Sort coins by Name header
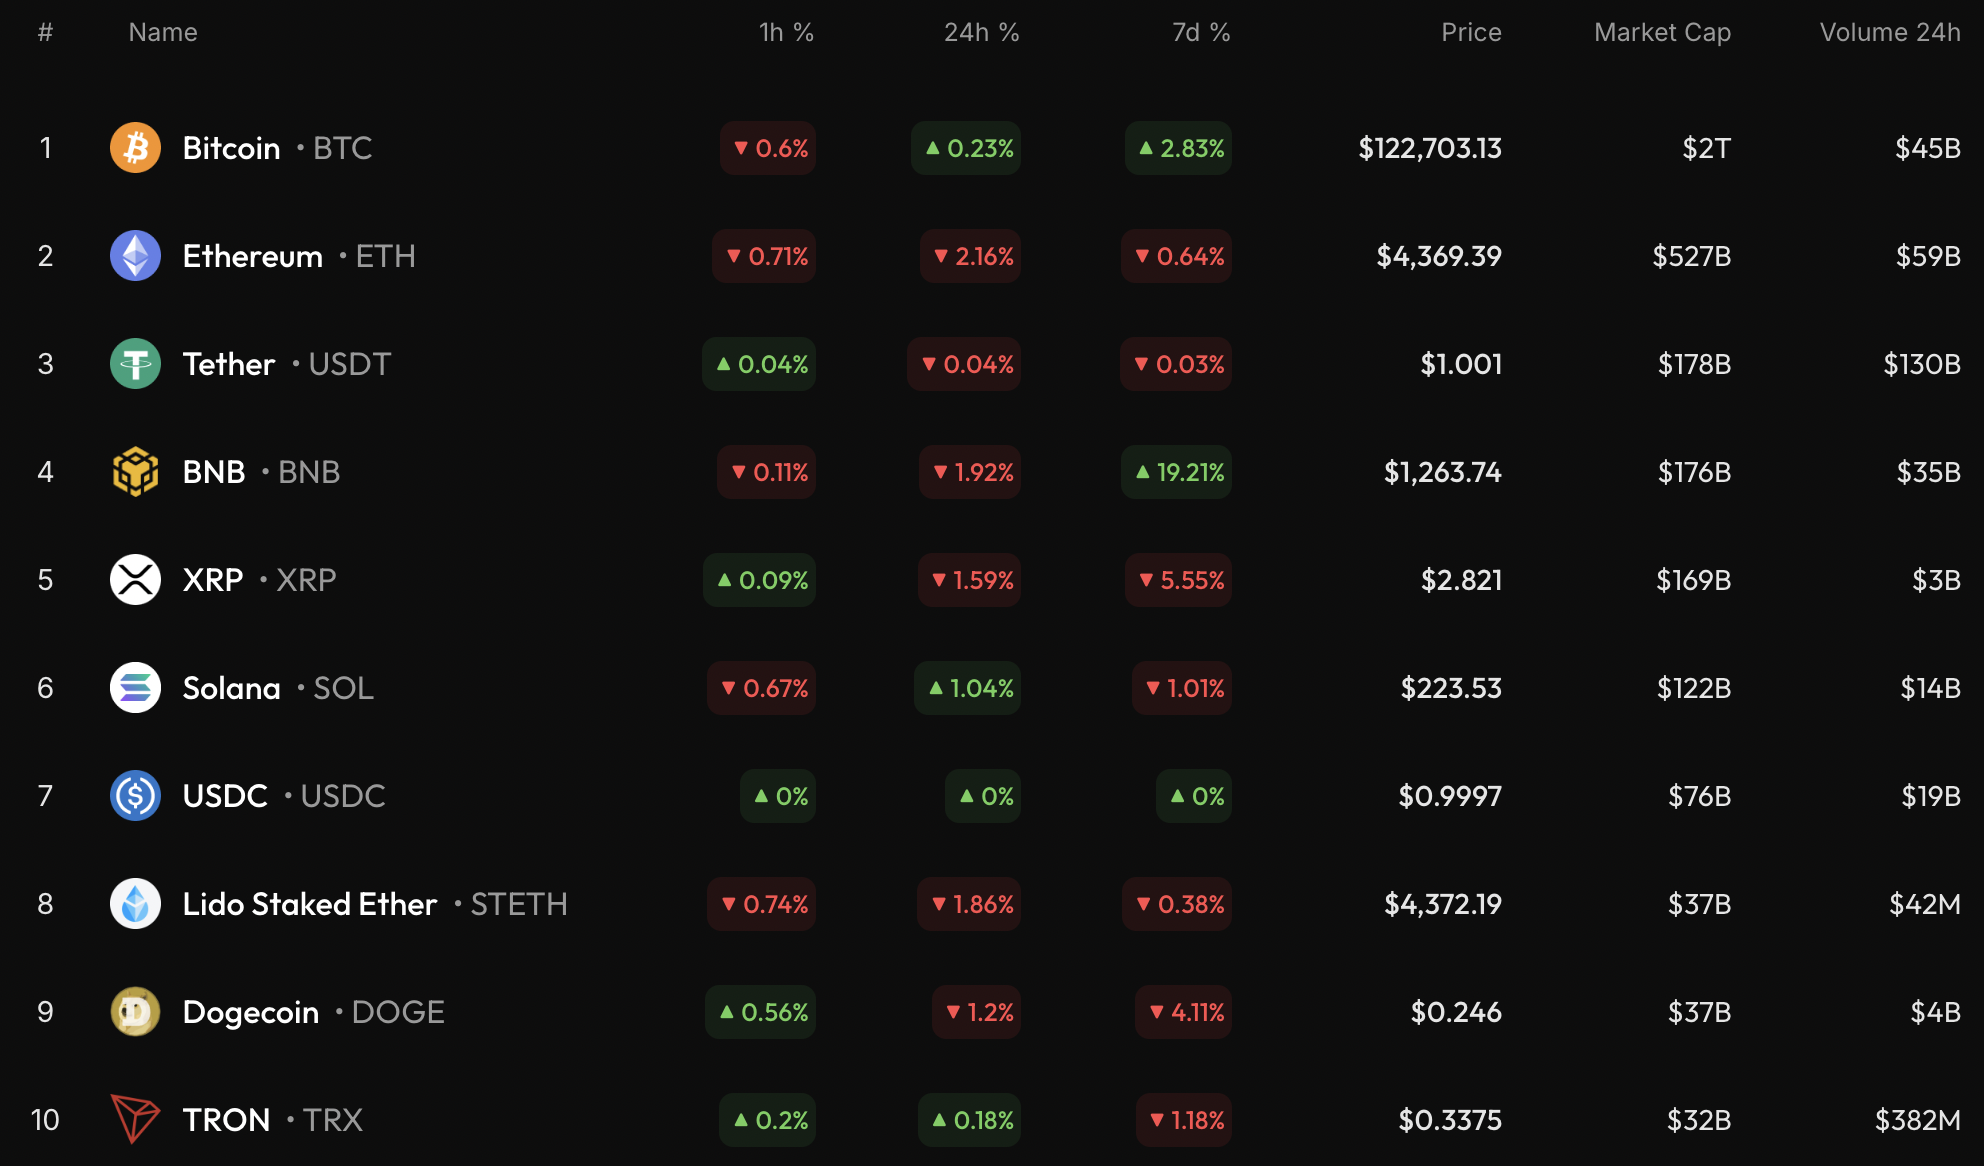 163,33
